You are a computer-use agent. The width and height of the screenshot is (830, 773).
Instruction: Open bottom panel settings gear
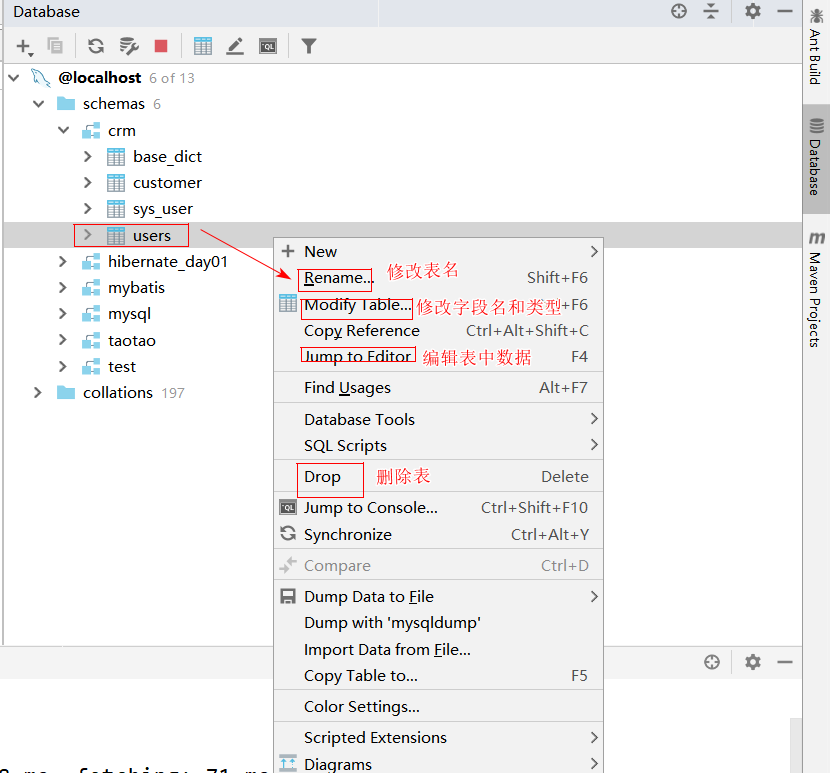point(752,662)
